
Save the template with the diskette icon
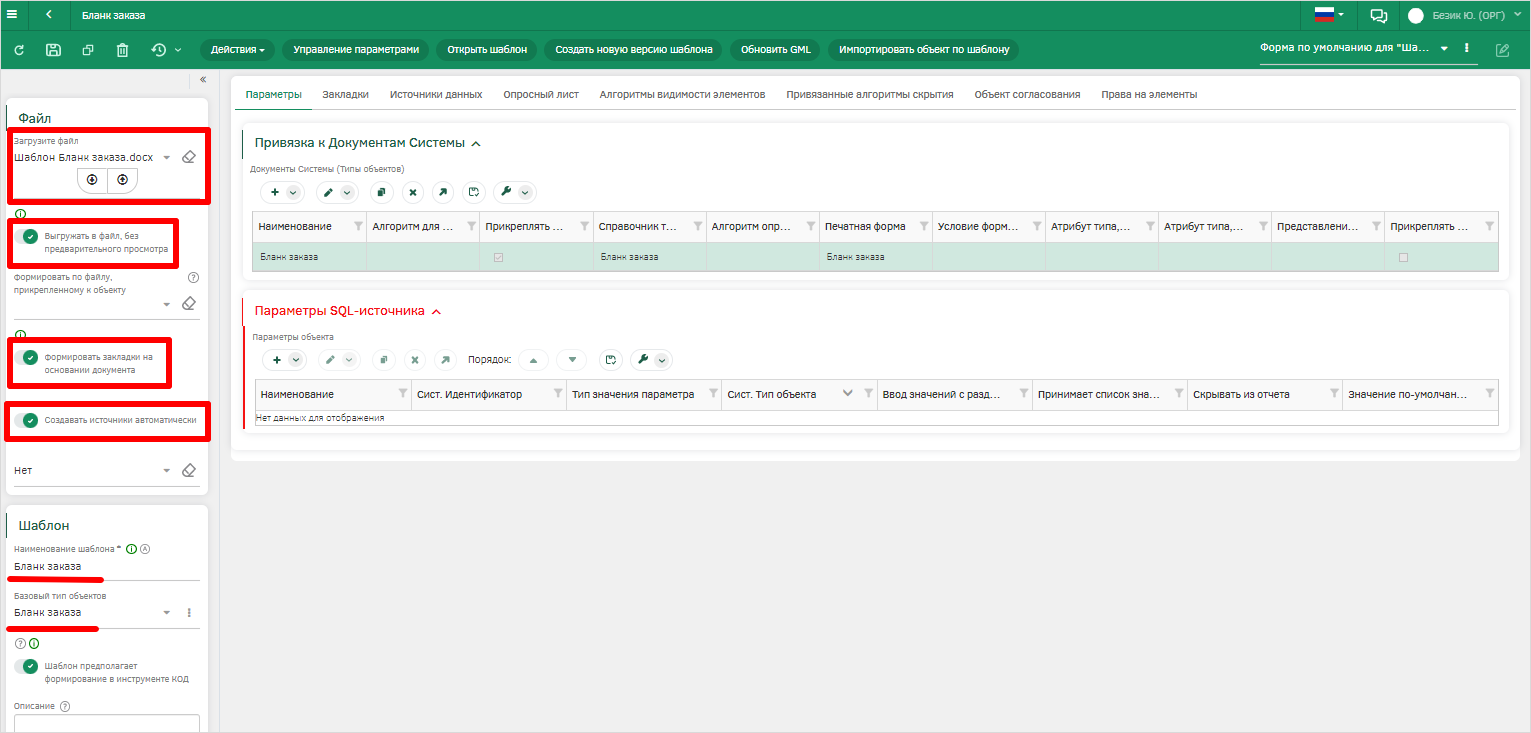point(54,49)
